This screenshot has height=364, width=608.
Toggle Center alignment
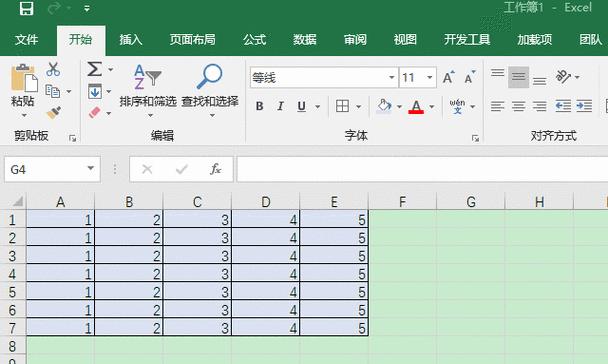(x=518, y=106)
